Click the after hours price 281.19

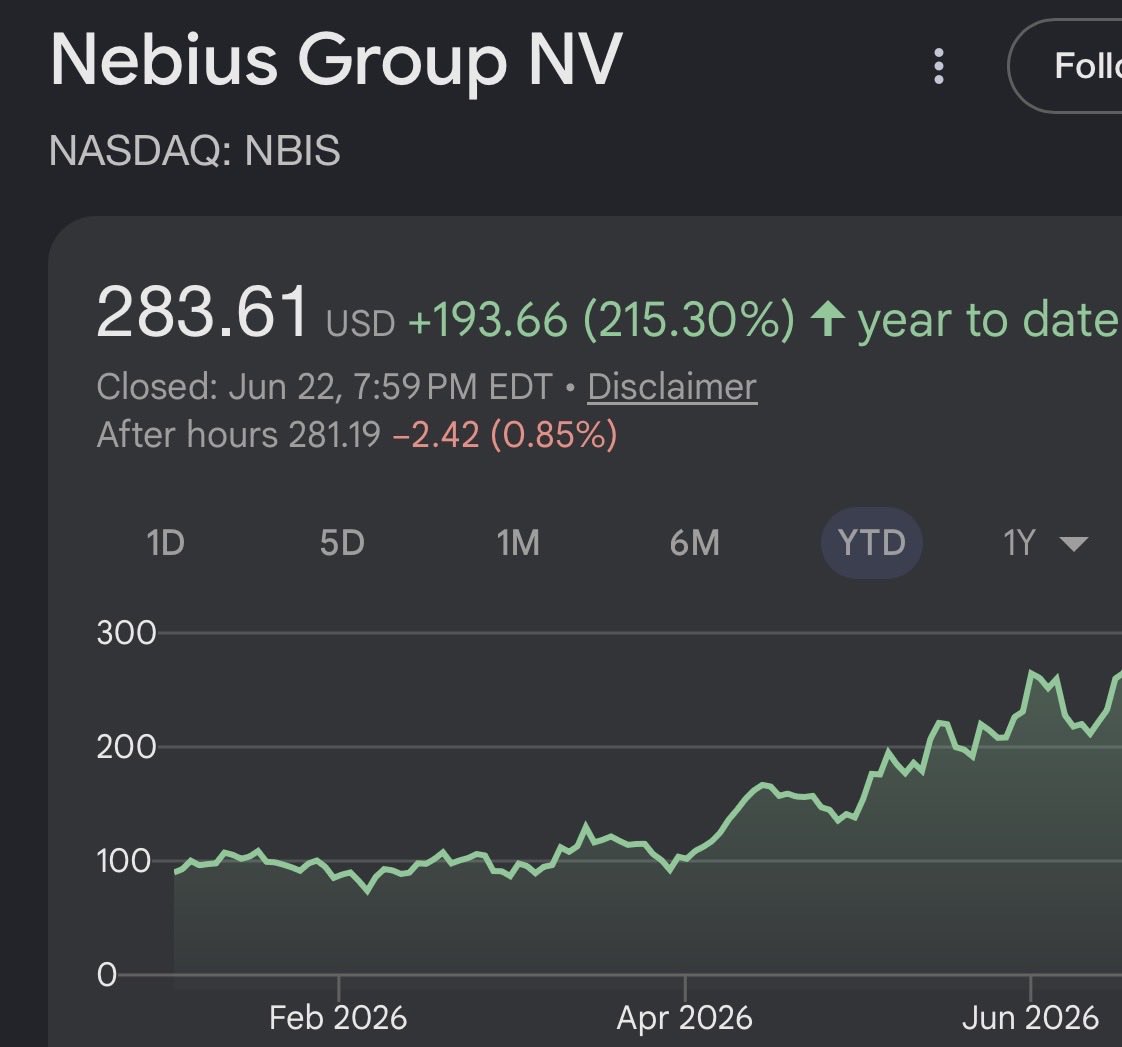pyautogui.click(x=334, y=435)
